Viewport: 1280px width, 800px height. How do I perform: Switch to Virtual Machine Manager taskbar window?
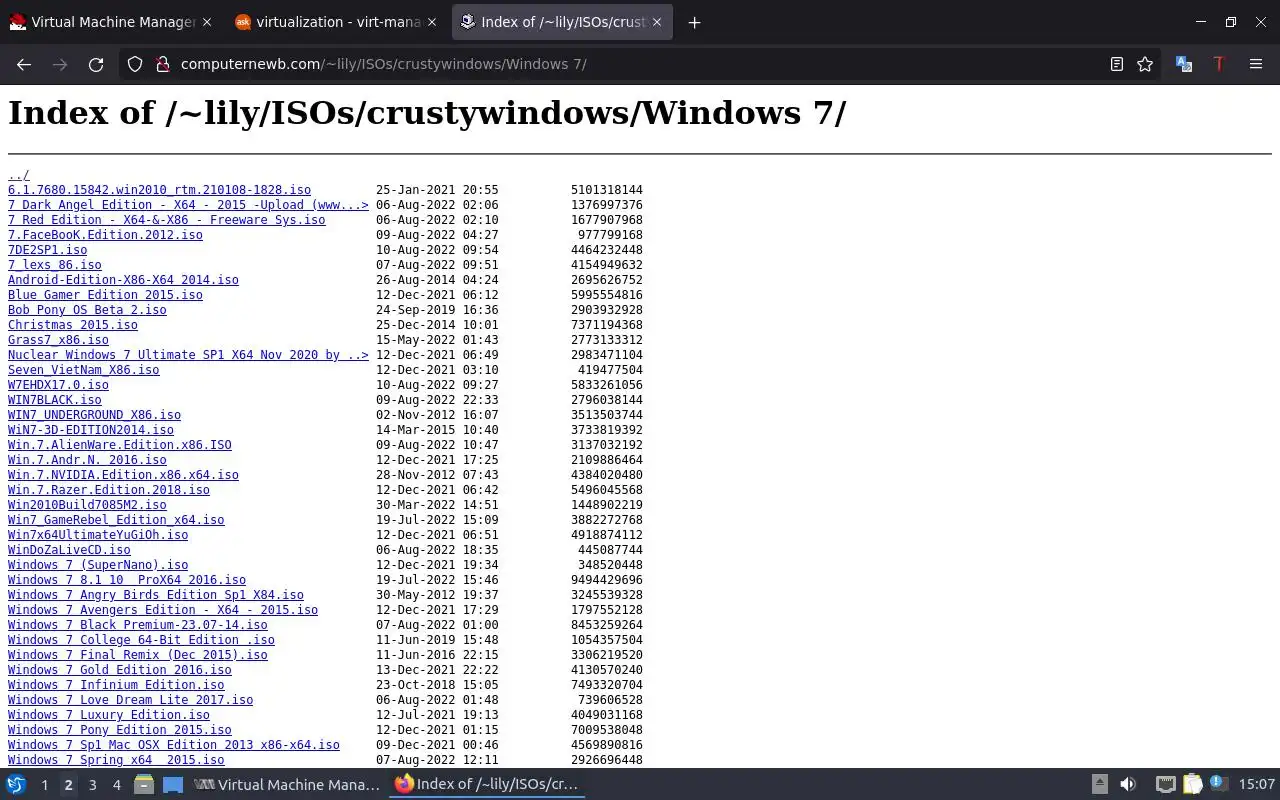click(287, 785)
